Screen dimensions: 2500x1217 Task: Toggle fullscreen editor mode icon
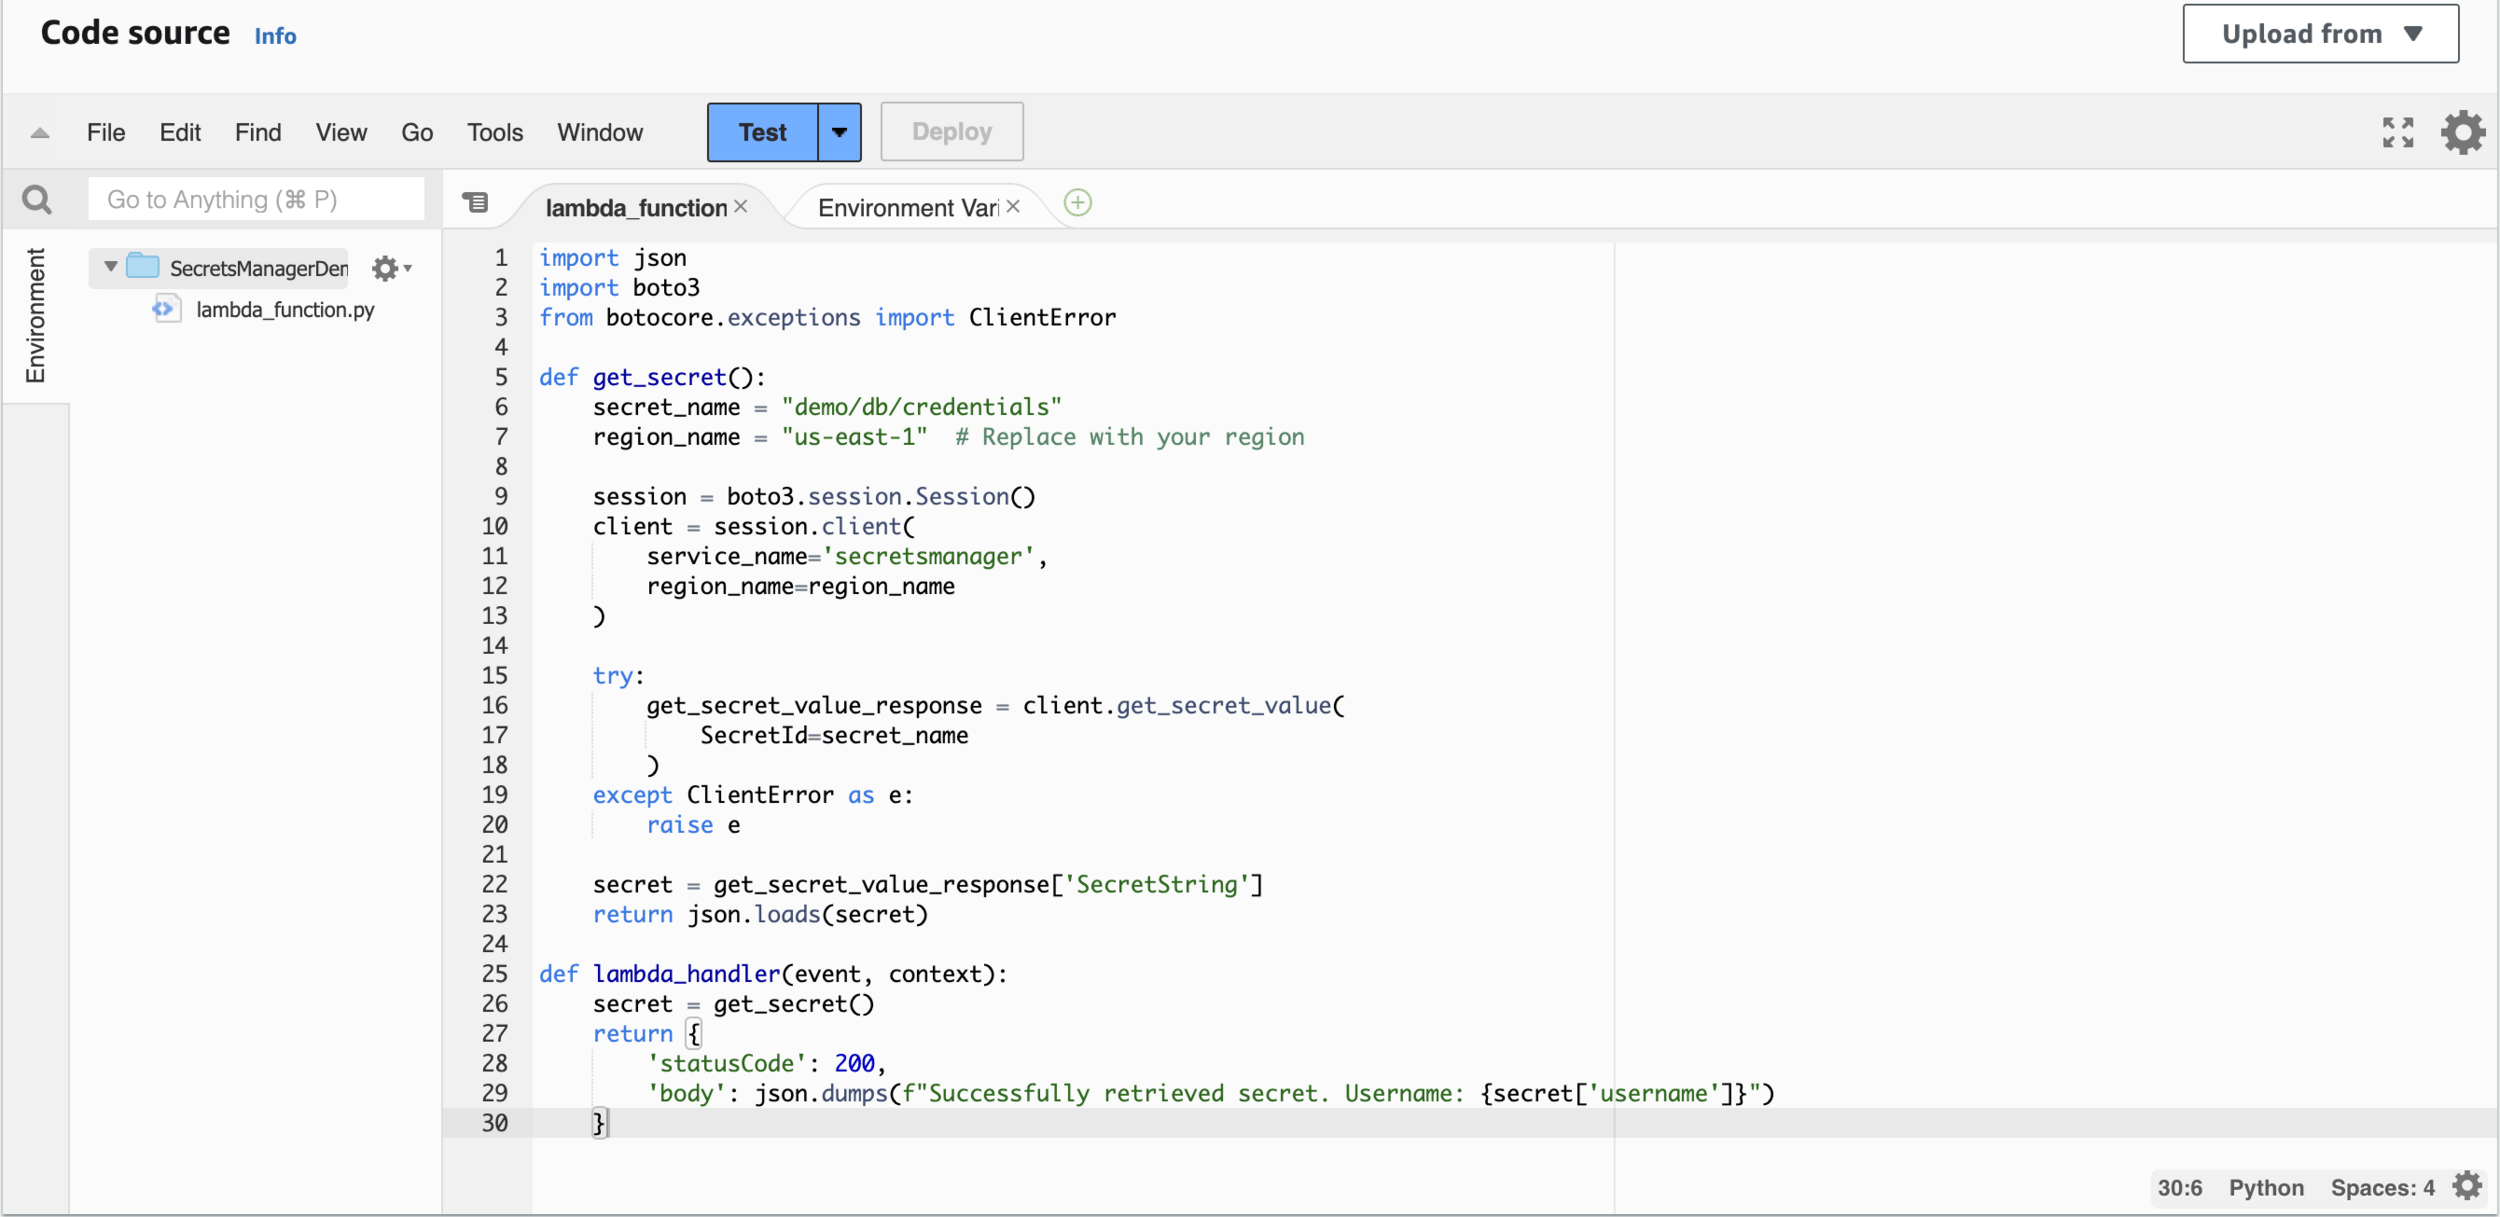[2397, 132]
